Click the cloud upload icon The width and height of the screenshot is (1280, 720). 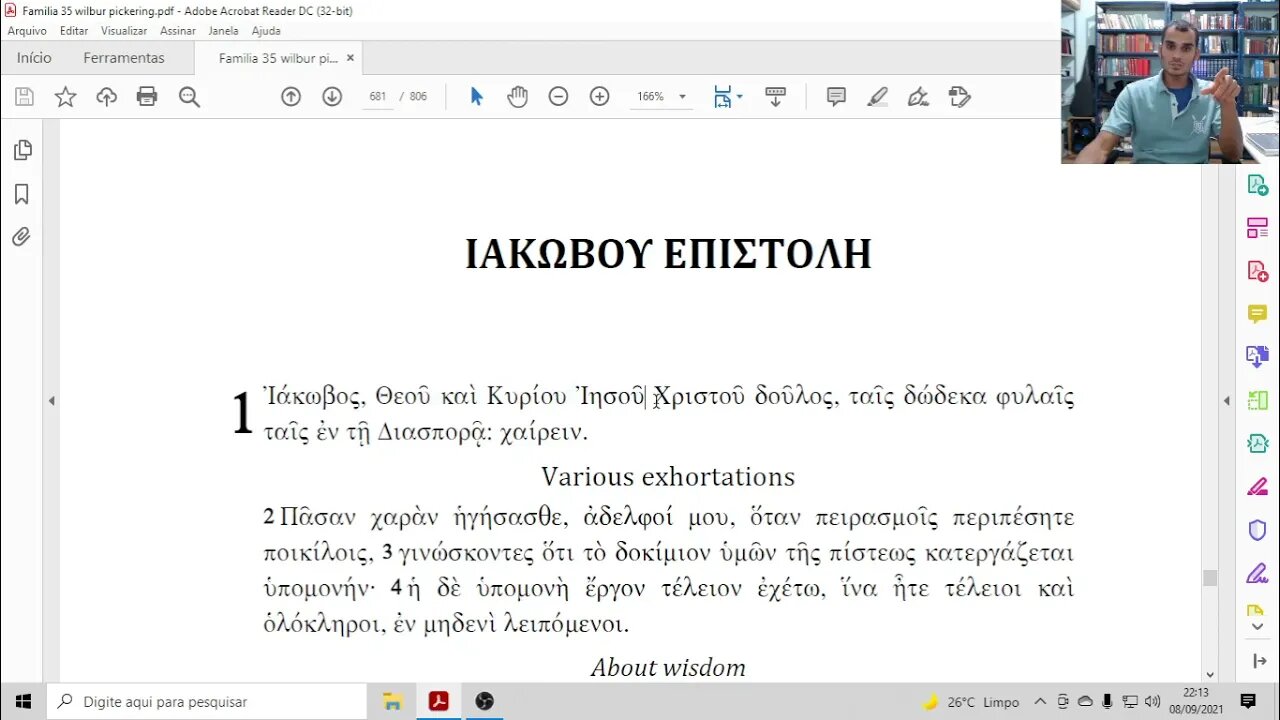coord(107,97)
